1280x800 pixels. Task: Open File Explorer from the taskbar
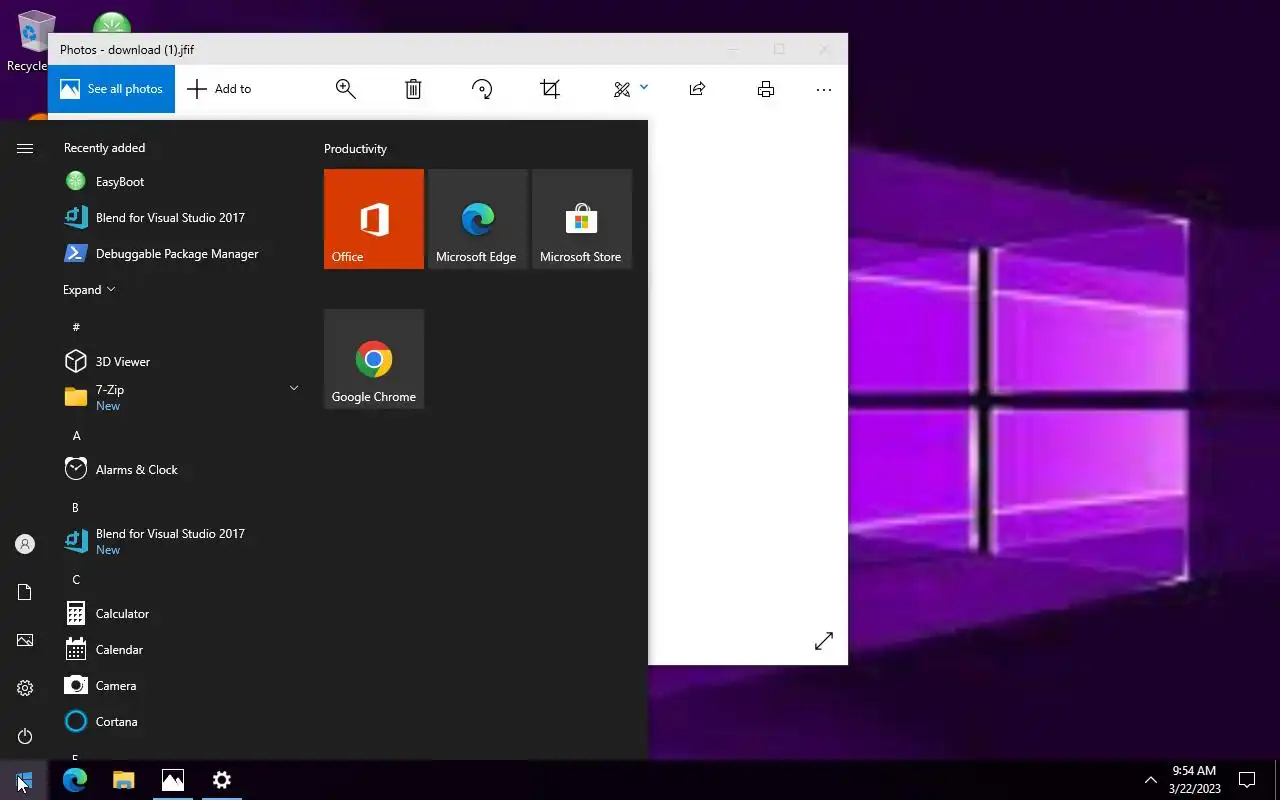124,780
